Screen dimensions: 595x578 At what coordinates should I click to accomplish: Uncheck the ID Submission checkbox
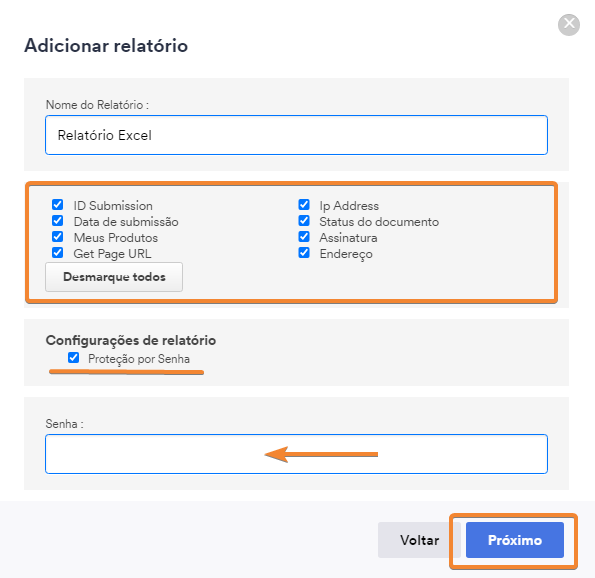coord(58,205)
